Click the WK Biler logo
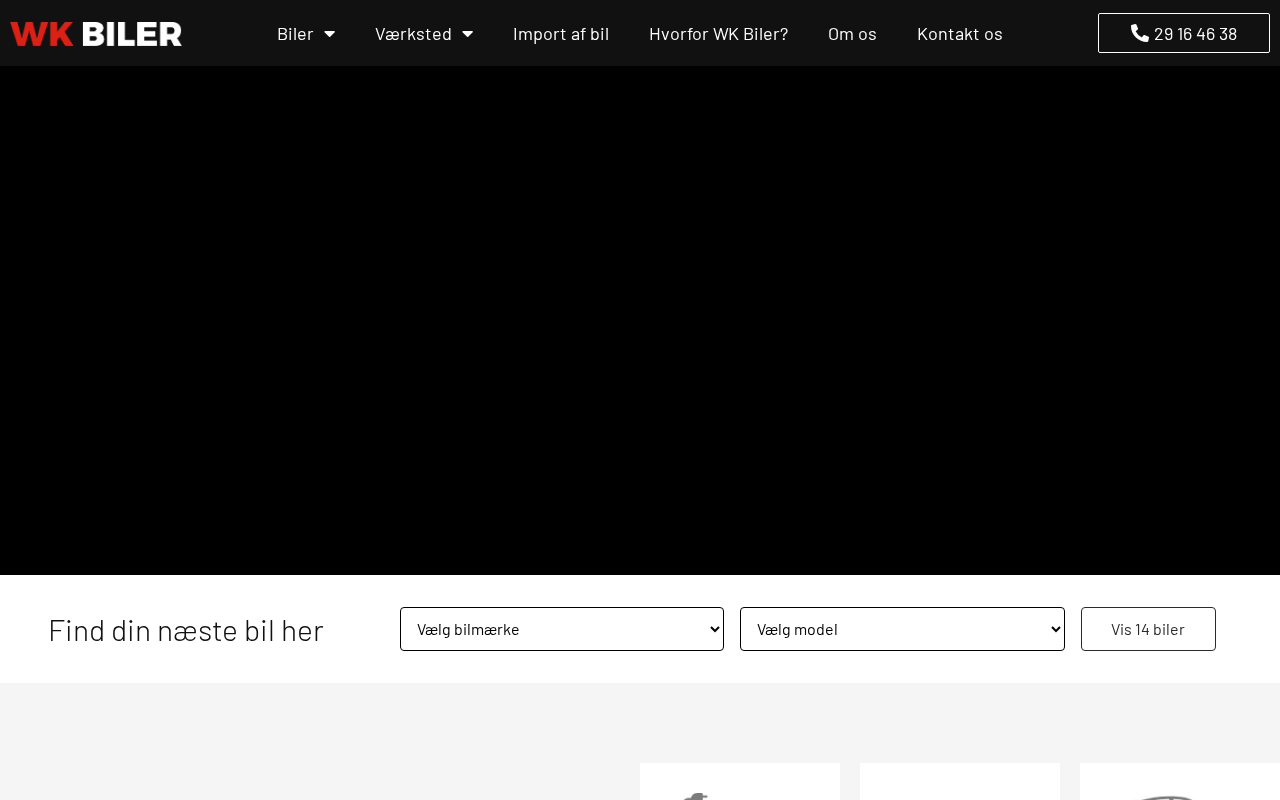1280x800 pixels. click(96, 34)
